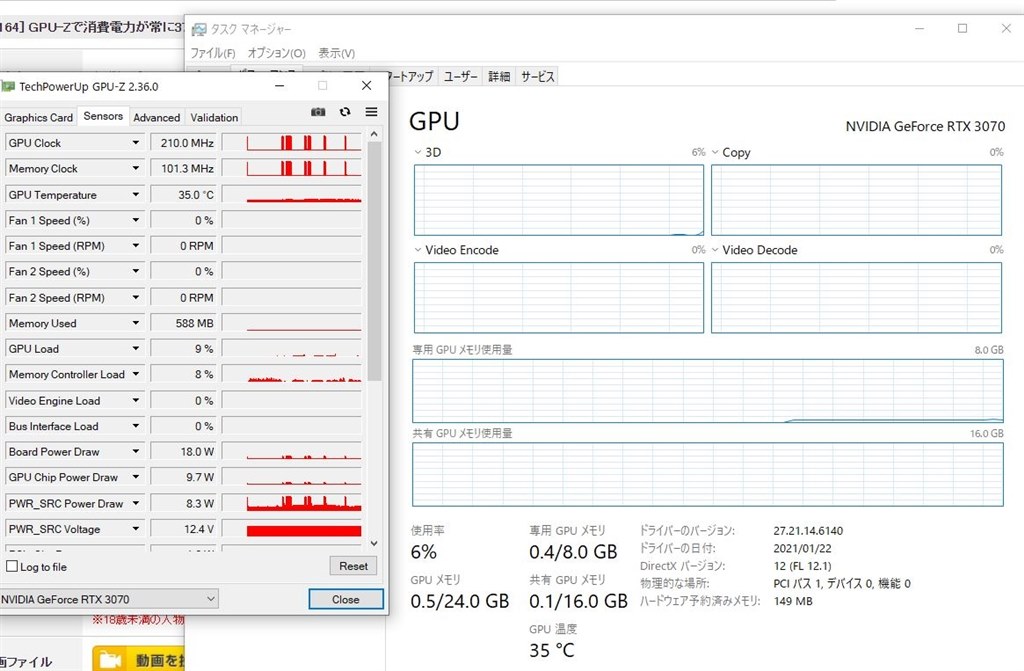The width and height of the screenshot is (1024, 671).
Task: Maximize the Task Manager window
Action: click(x=962, y=28)
